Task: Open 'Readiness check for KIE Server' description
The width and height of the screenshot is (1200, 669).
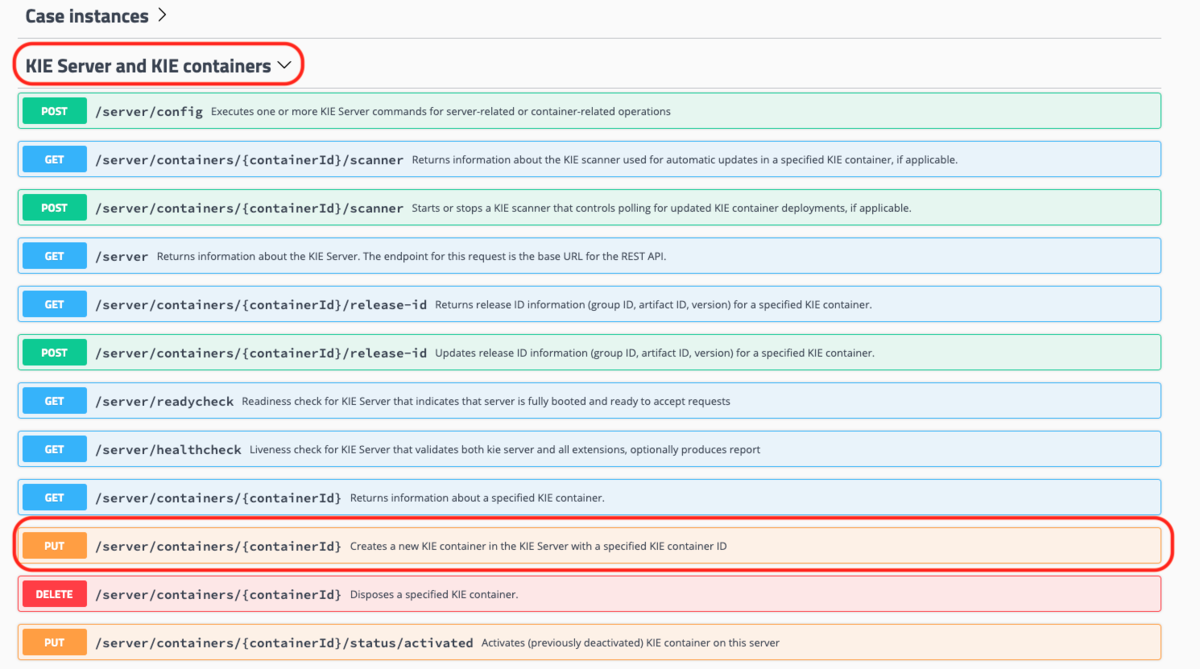Action: (486, 402)
